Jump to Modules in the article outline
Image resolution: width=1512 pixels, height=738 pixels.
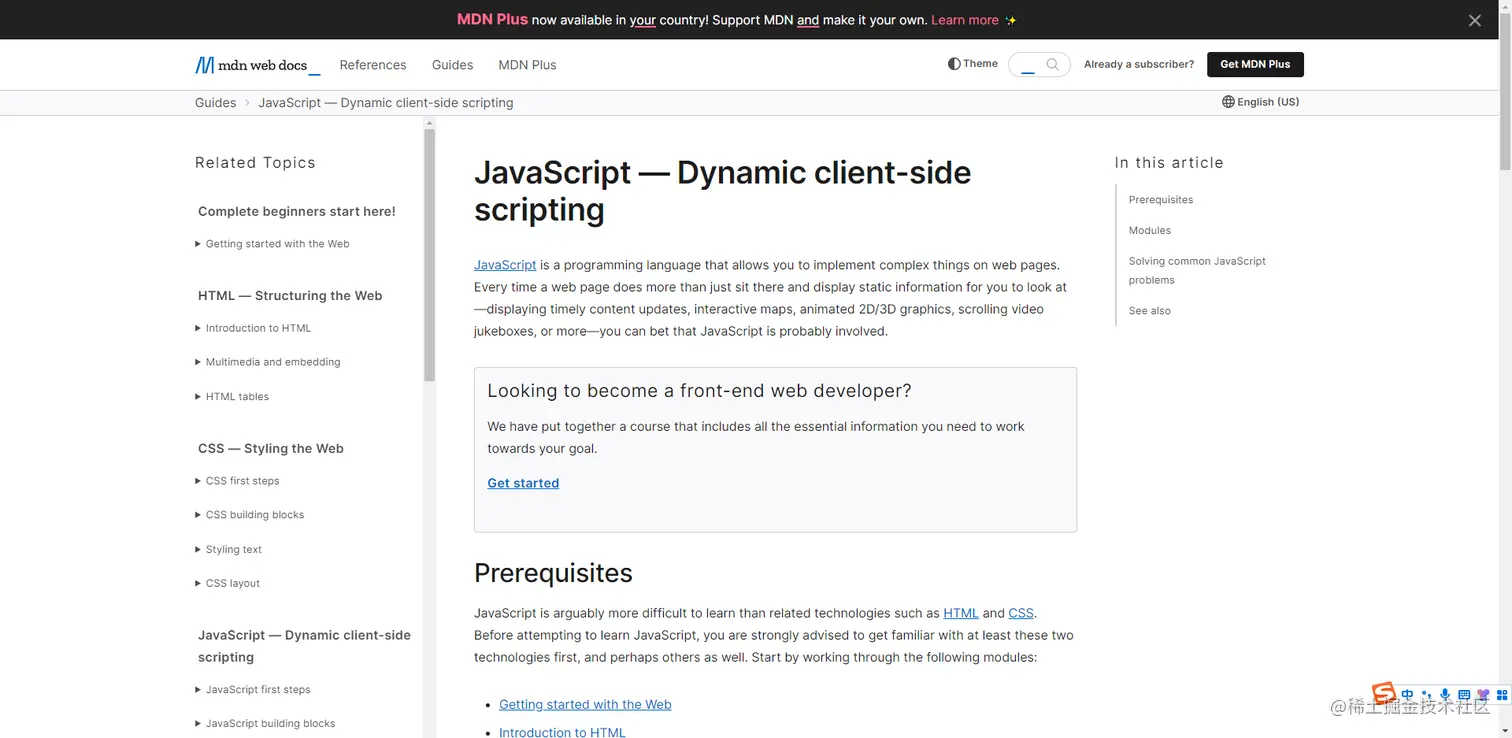pos(1150,231)
